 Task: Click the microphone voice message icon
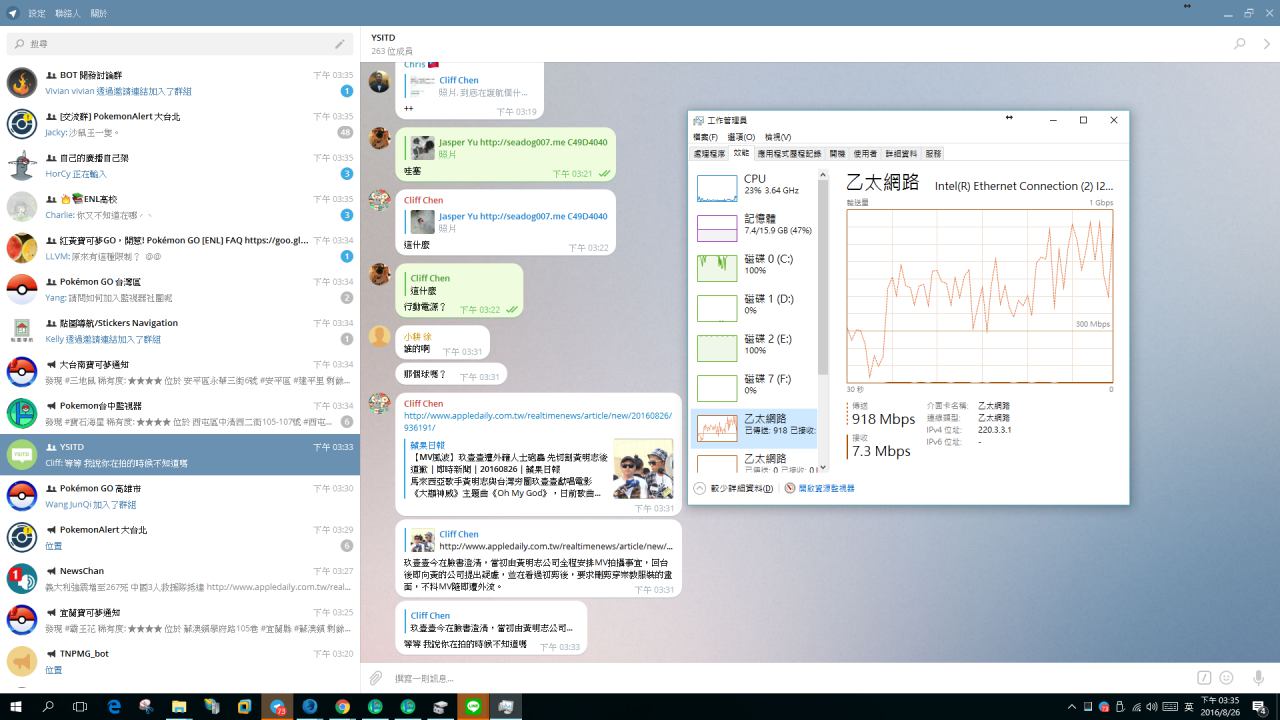[1258, 678]
